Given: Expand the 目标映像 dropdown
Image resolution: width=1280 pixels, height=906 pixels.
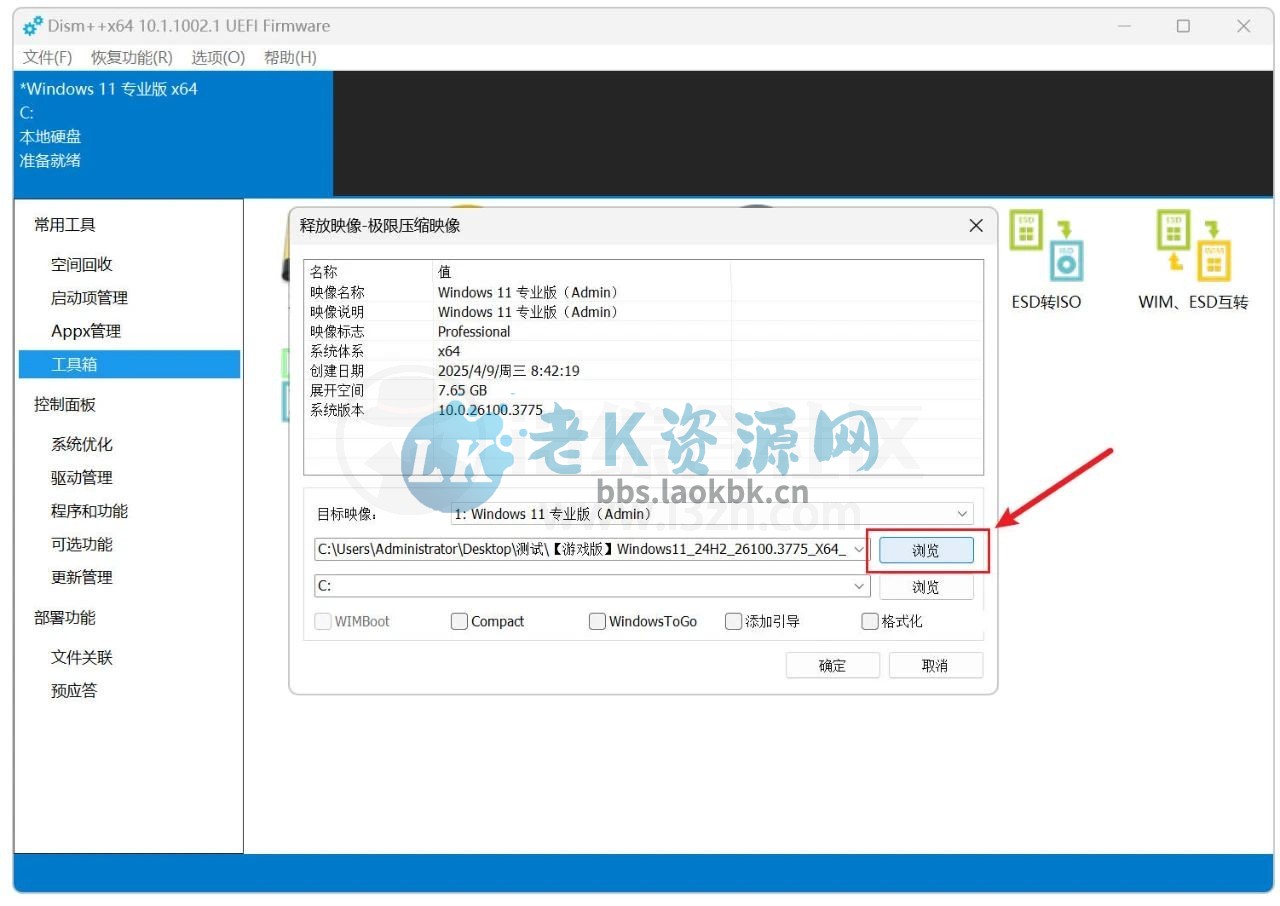Looking at the screenshot, I should [x=962, y=514].
